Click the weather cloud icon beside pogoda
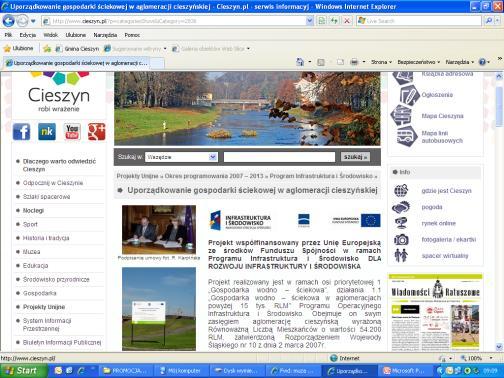Image resolution: width=504 pixels, height=378 pixels. click(x=401, y=207)
